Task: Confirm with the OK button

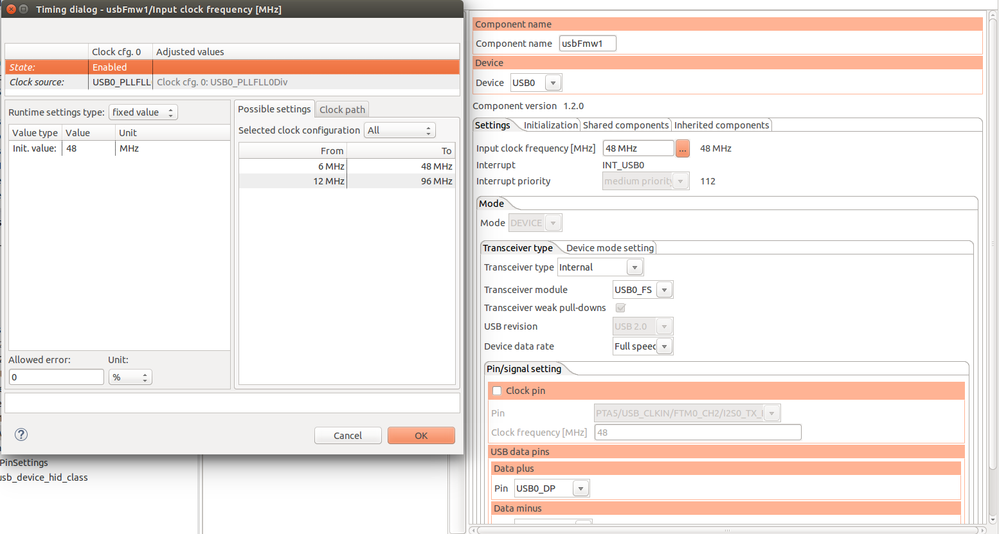Action: (421, 435)
